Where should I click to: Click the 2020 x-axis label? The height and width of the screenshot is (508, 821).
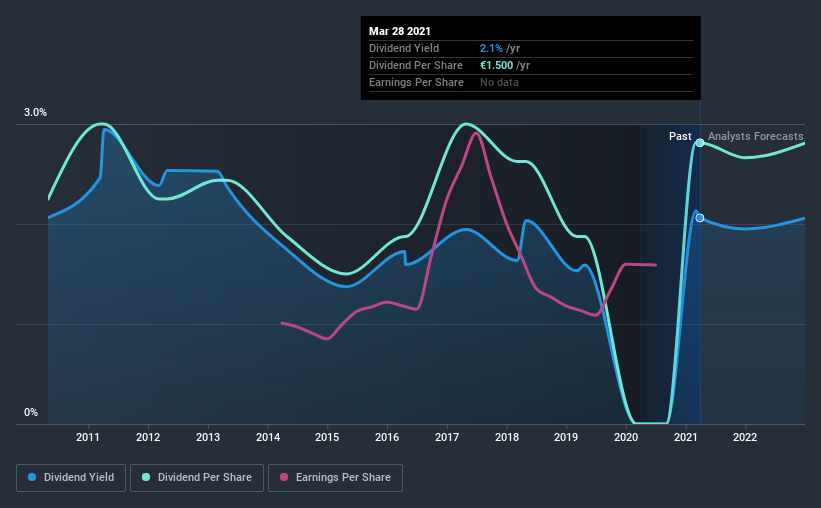coord(626,437)
